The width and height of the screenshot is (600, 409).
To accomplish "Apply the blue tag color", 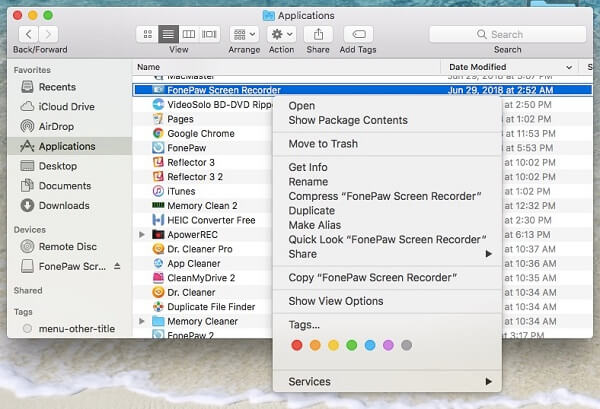I will (370, 345).
